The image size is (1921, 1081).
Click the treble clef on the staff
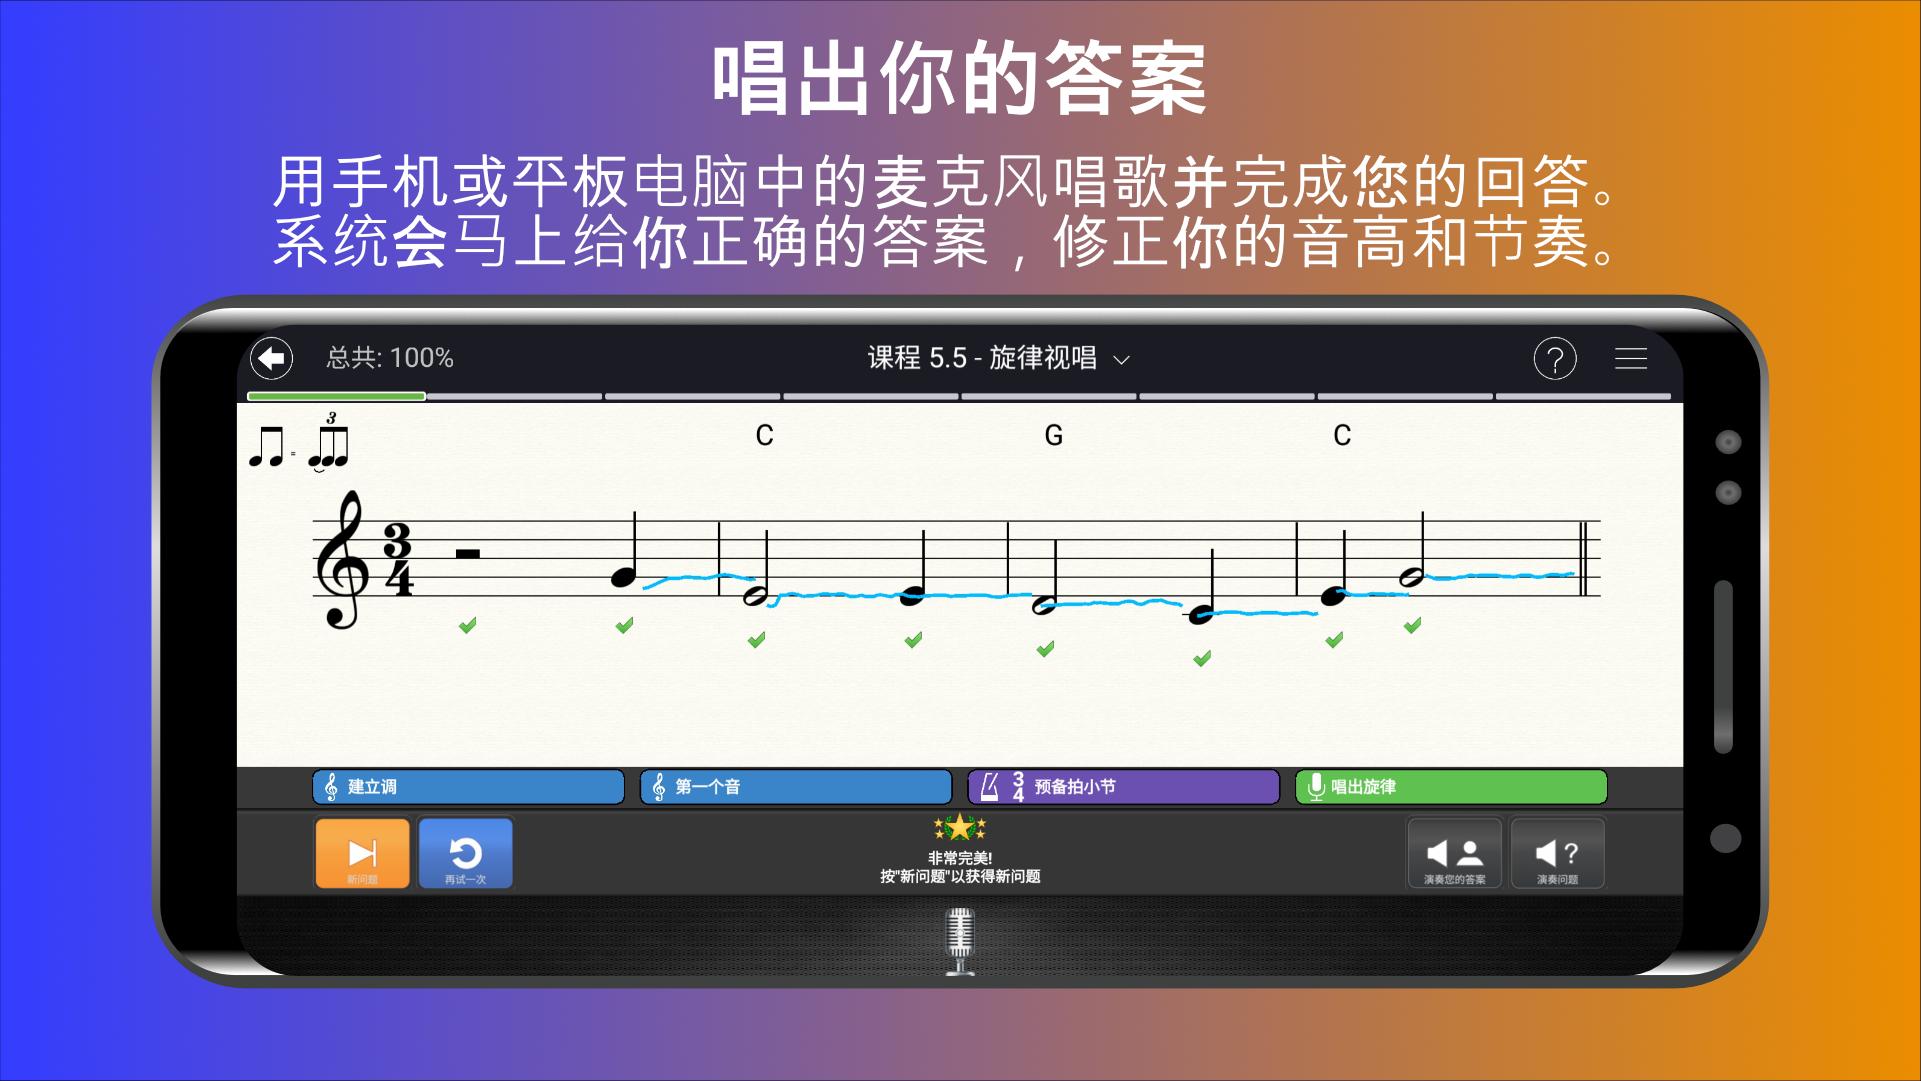coord(341,559)
